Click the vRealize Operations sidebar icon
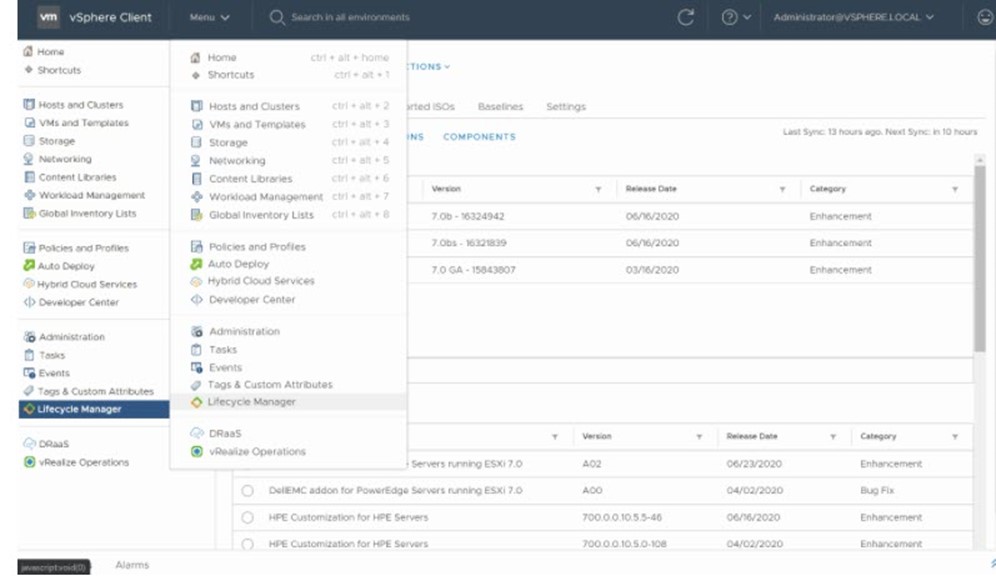 tap(29, 462)
